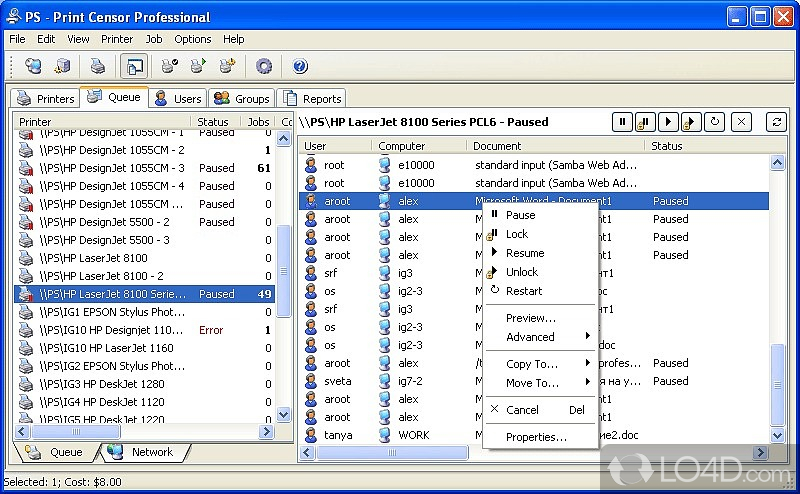Click the pause job button above the list
Image resolution: width=800 pixels, height=494 pixels.
tap(623, 122)
